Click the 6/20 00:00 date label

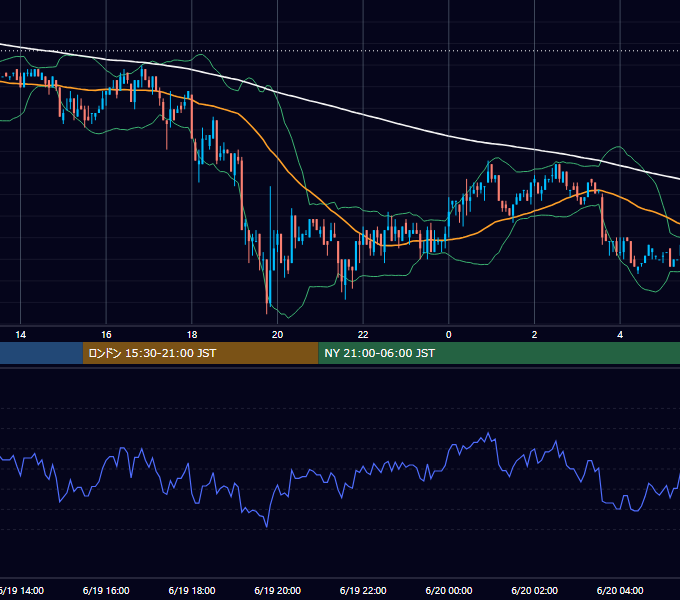click(x=449, y=590)
